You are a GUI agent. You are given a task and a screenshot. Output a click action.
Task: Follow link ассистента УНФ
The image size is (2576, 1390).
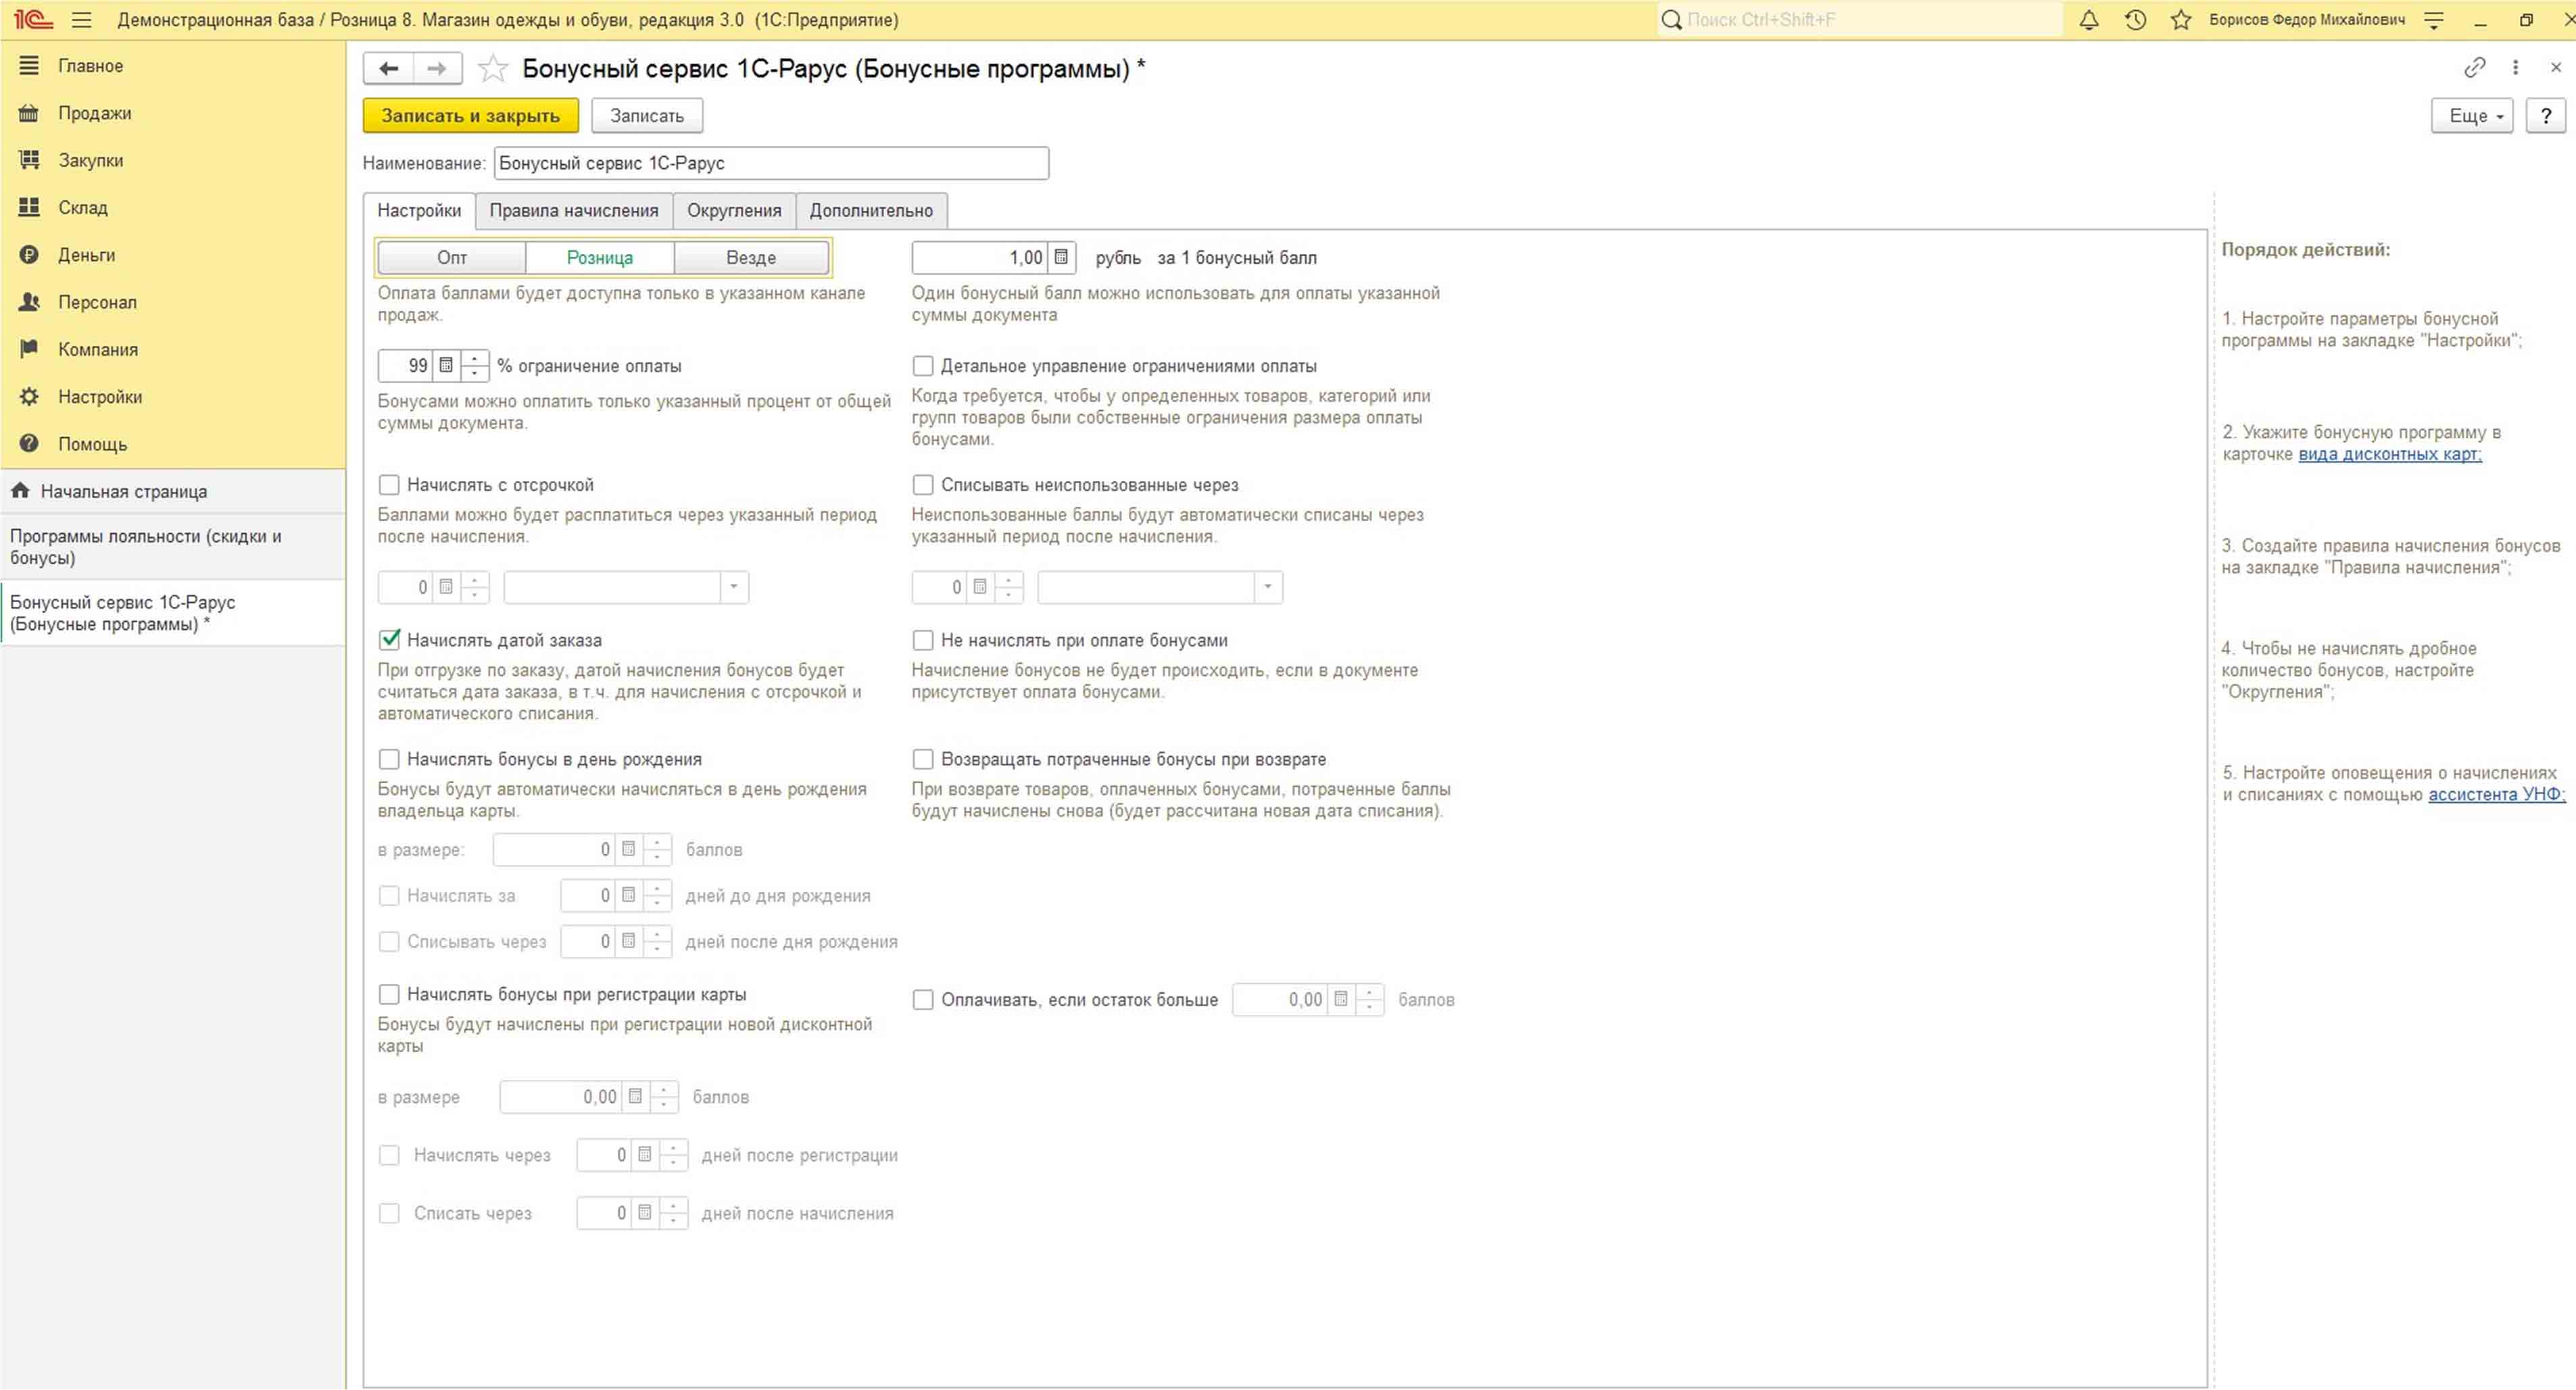point(2497,794)
